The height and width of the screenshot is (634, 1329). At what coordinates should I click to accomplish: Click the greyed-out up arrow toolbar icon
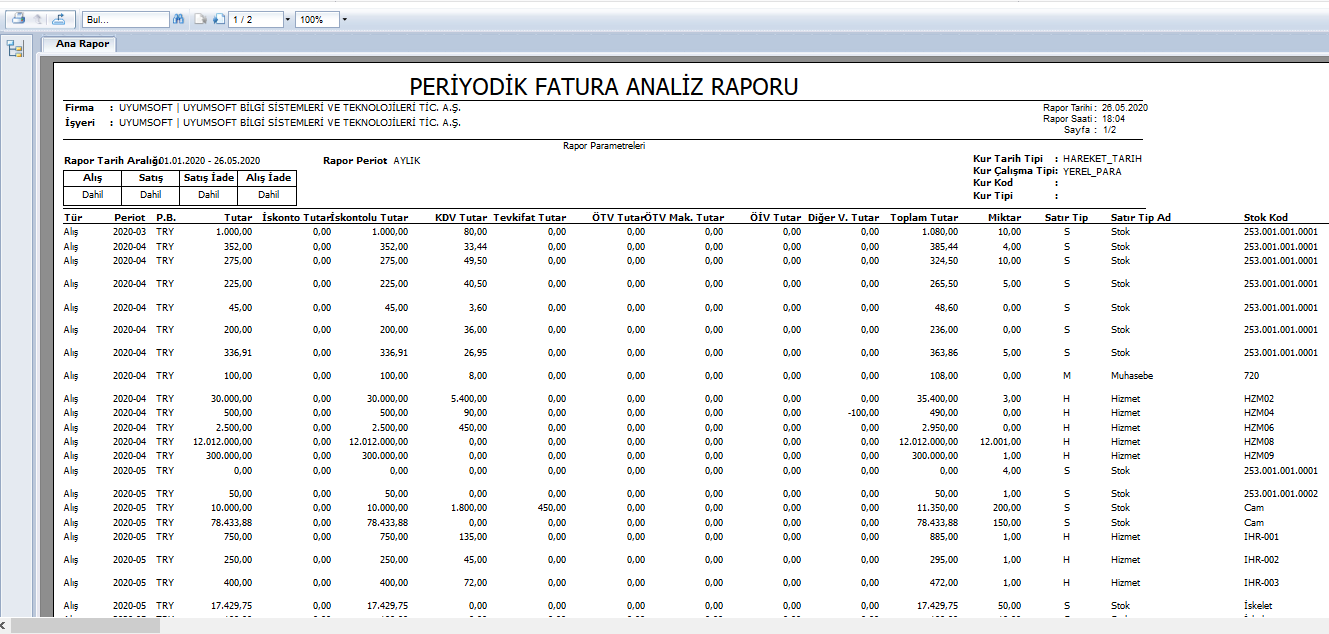tap(38, 19)
